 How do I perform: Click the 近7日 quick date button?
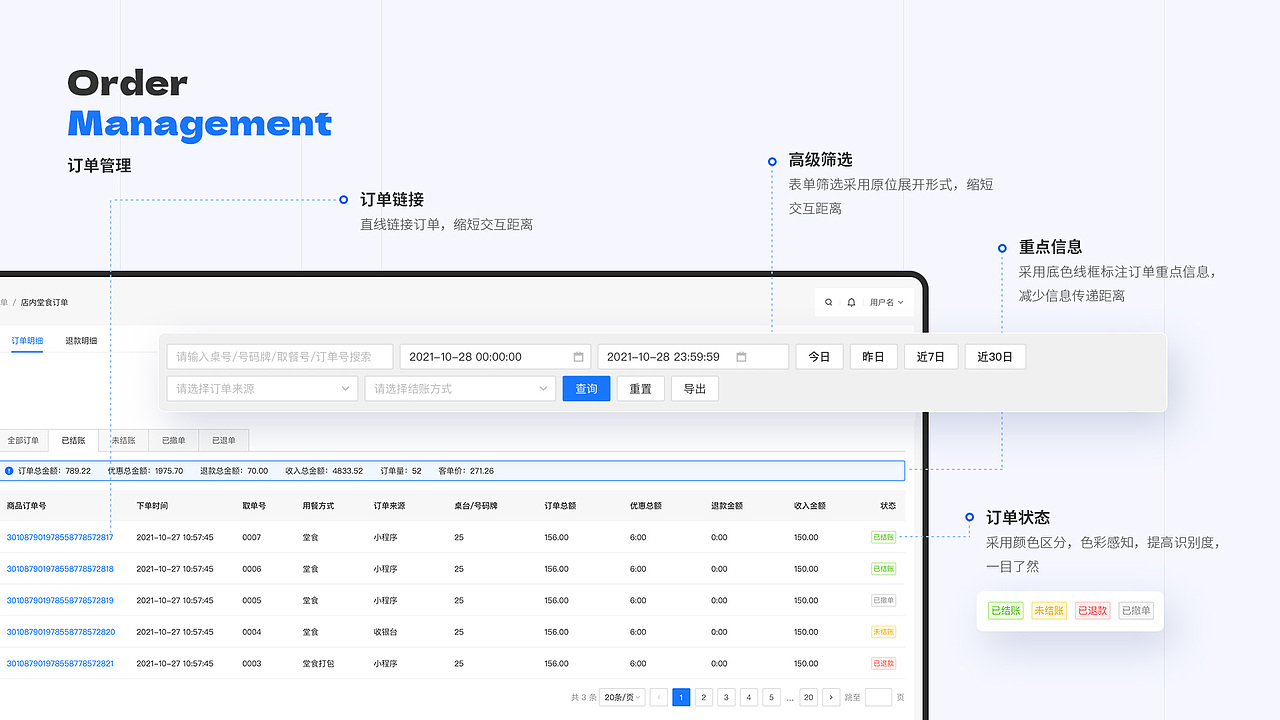(931, 357)
